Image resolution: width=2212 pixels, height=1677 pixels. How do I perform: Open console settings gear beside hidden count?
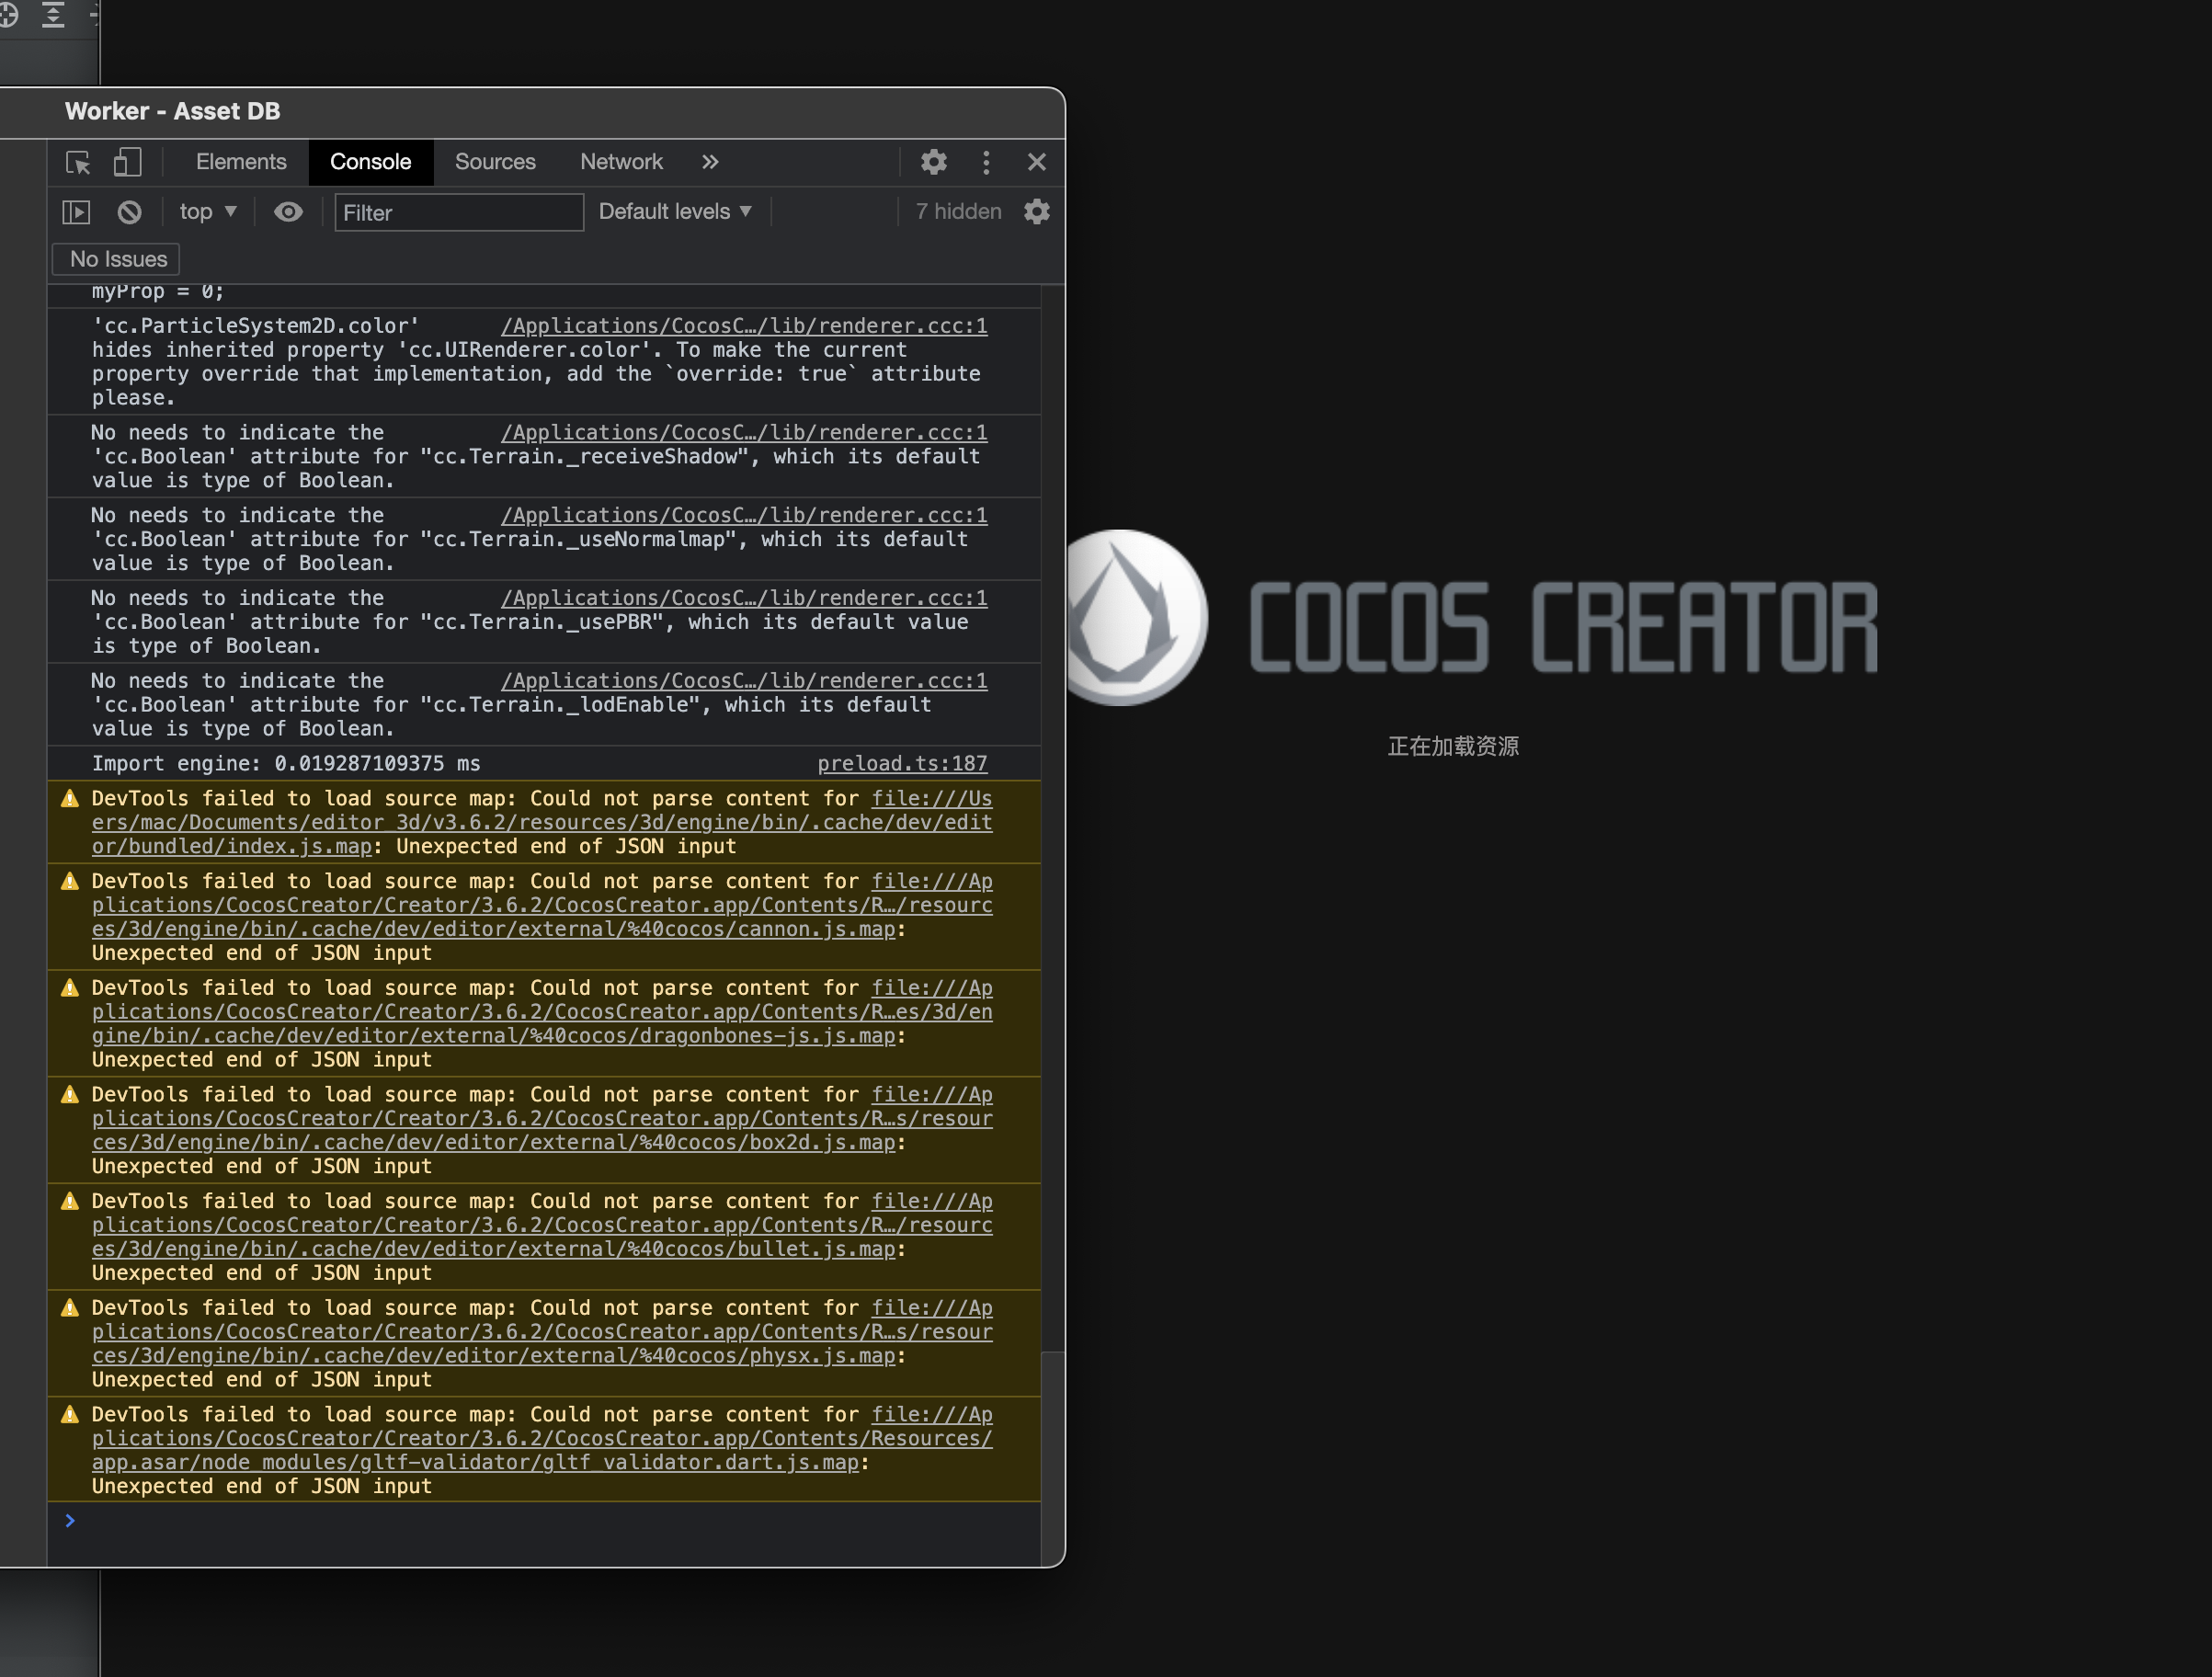1036,212
